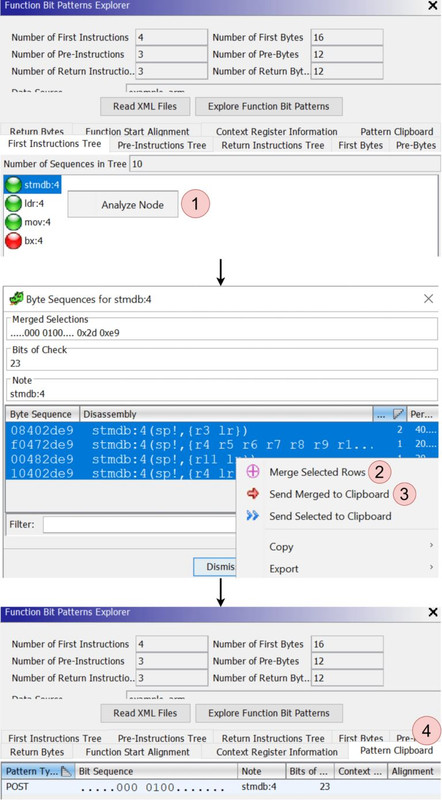Click Analyze Node button
Image resolution: width=442 pixels, height=800 pixels.
point(123,205)
